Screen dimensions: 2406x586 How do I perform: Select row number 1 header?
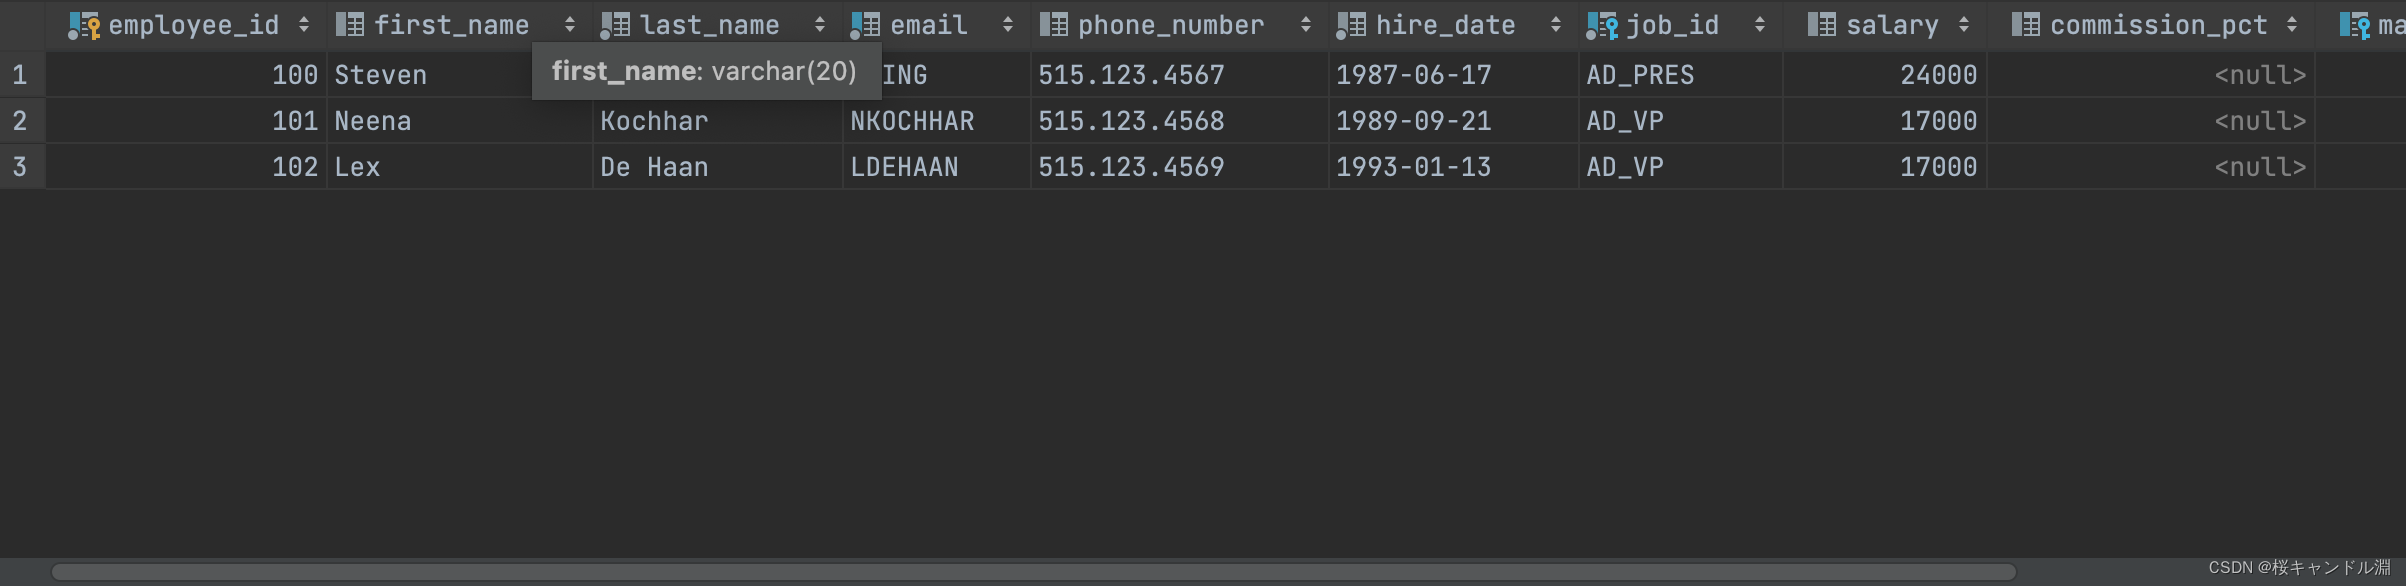coord(20,75)
